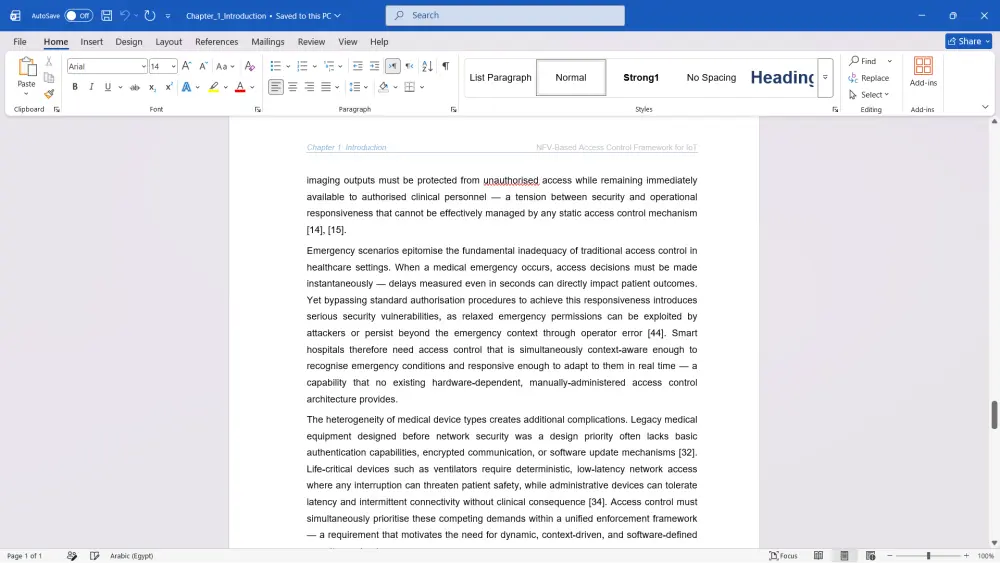The image size is (1000, 563).
Task: Switch to the References tab
Action: pos(216,41)
